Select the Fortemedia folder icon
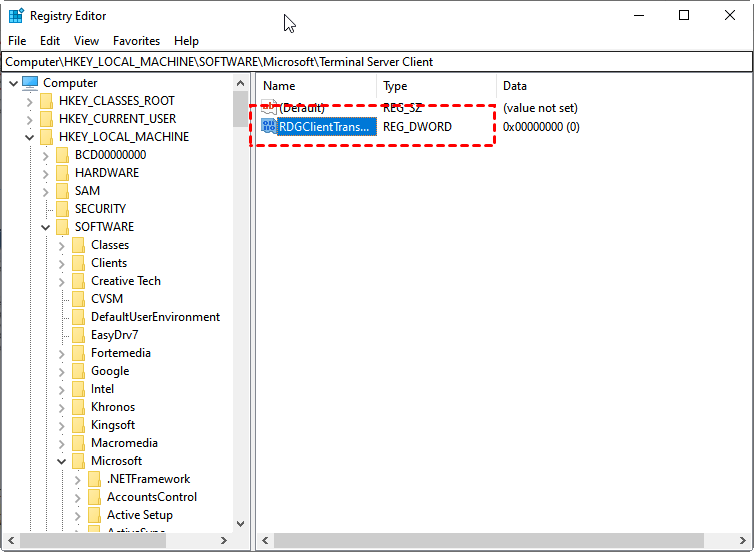 (x=78, y=353)
